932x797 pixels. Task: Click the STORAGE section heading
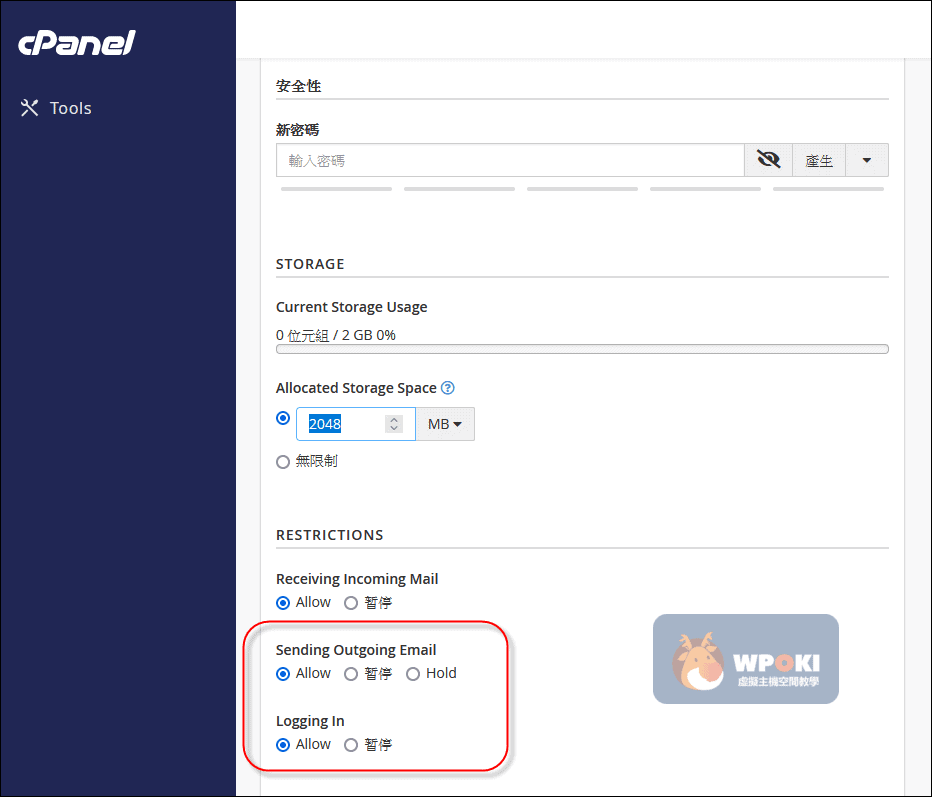point(310,264)
